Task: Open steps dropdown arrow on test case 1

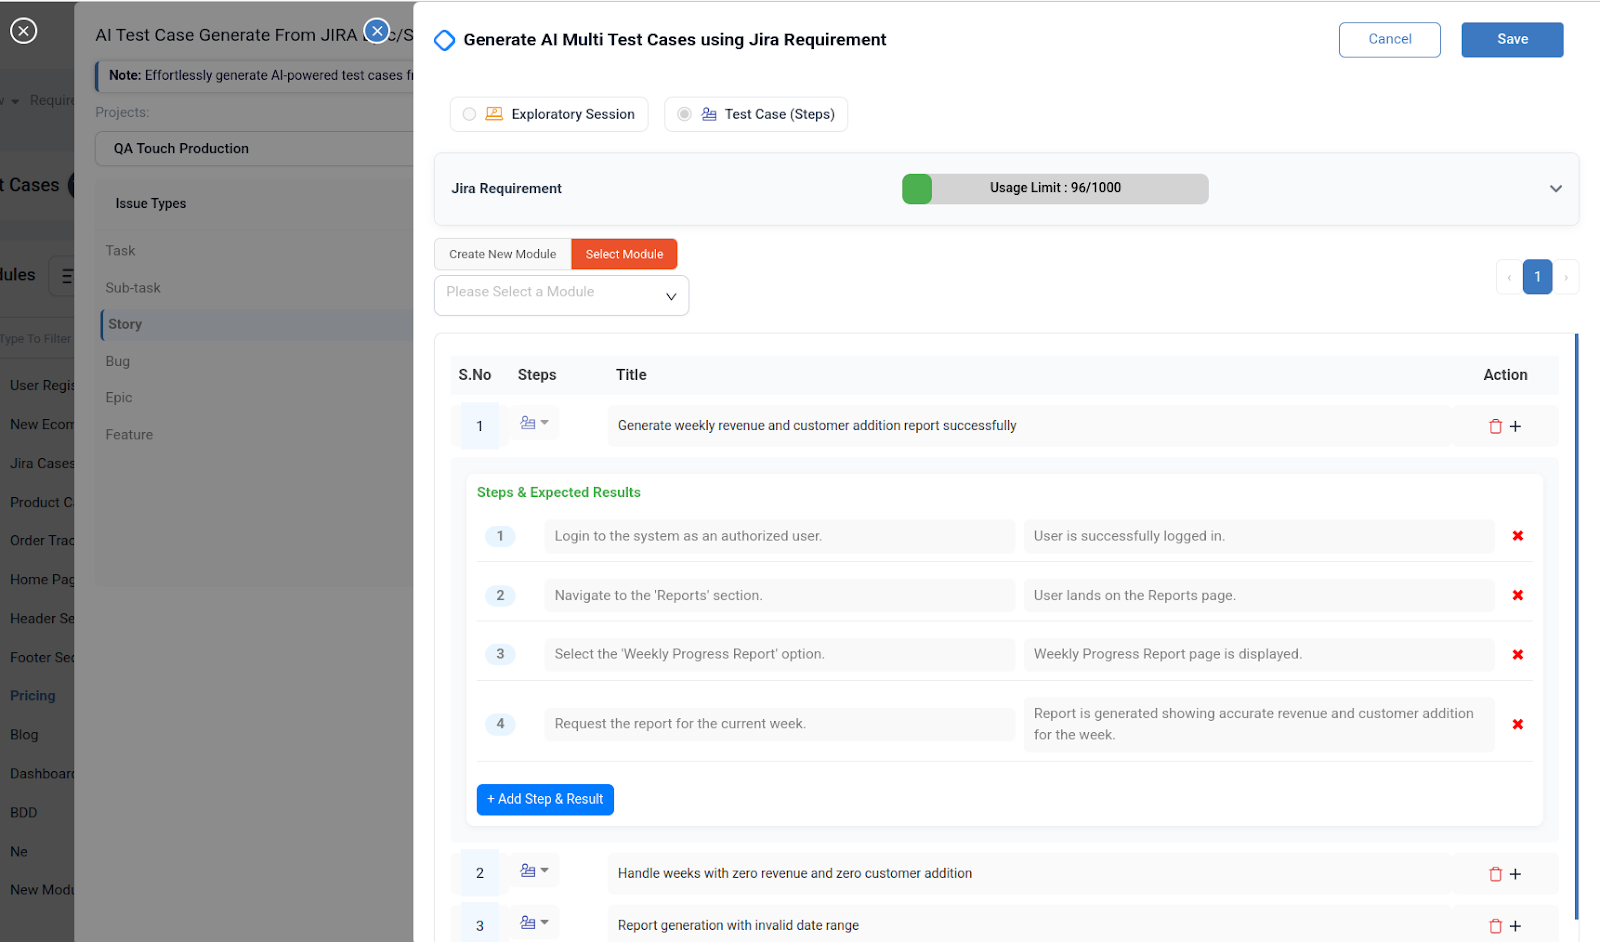Action: 545,422
